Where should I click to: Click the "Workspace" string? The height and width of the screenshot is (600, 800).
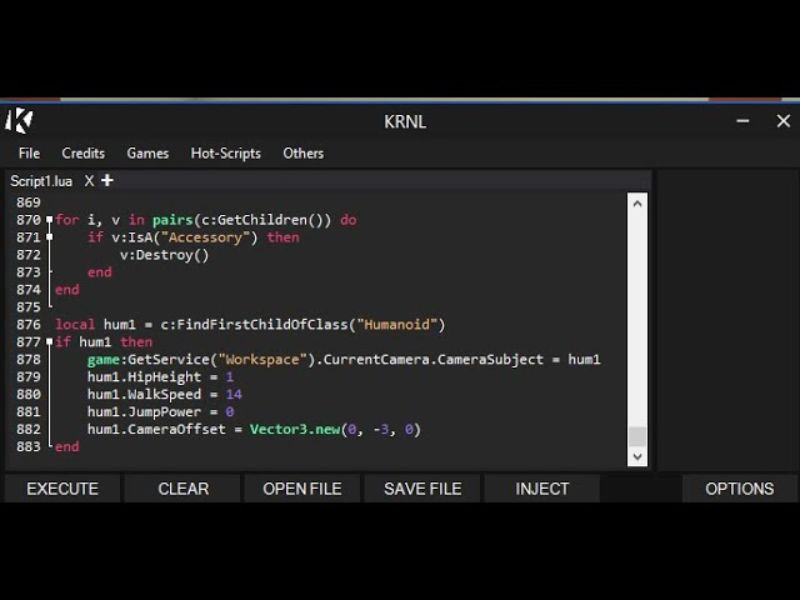(x=262, y=360)
